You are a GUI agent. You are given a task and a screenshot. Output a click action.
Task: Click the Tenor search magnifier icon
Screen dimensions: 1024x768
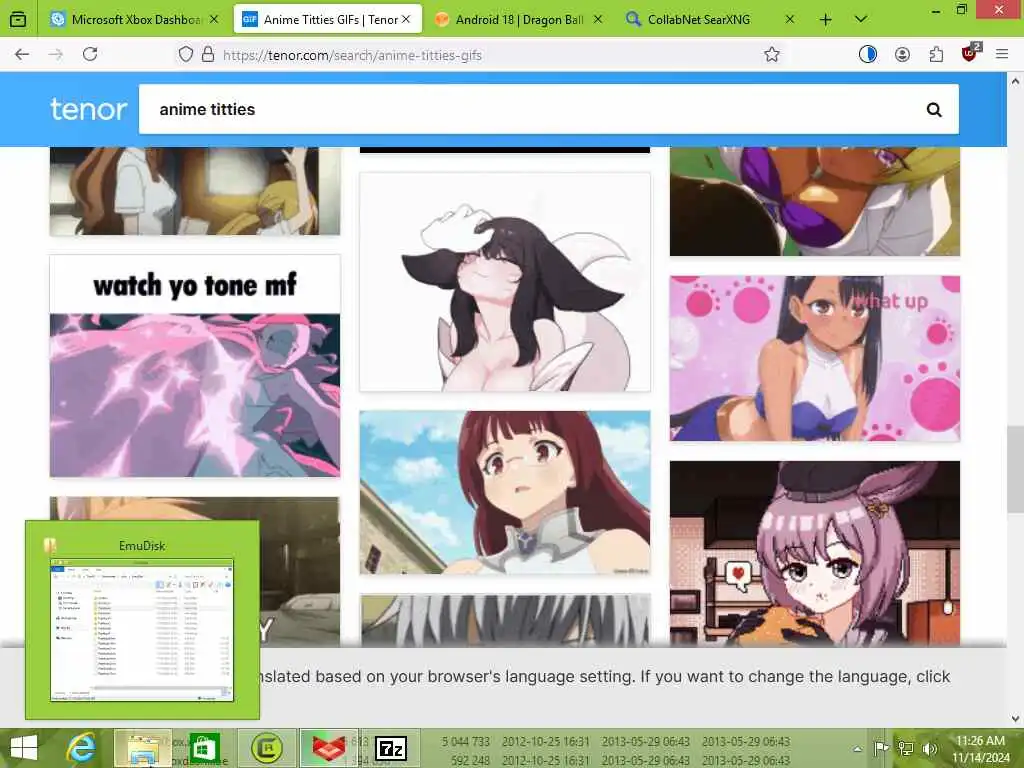click(x=934, y=110)
